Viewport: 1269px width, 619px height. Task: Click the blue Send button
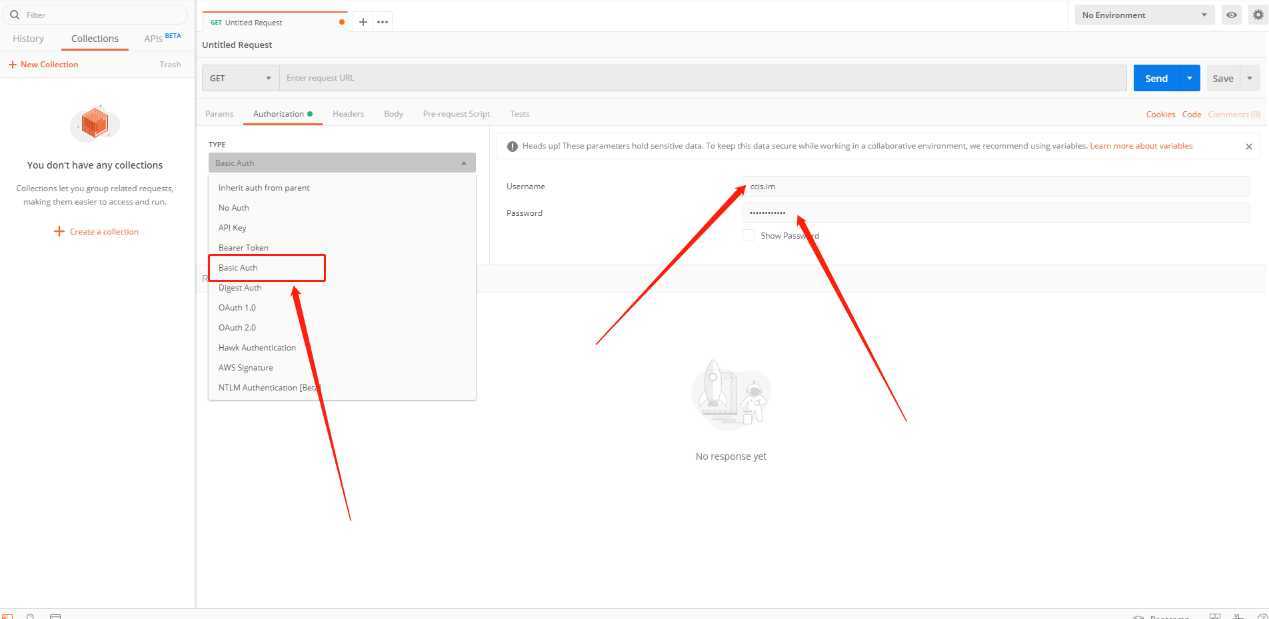(1156, 78)
